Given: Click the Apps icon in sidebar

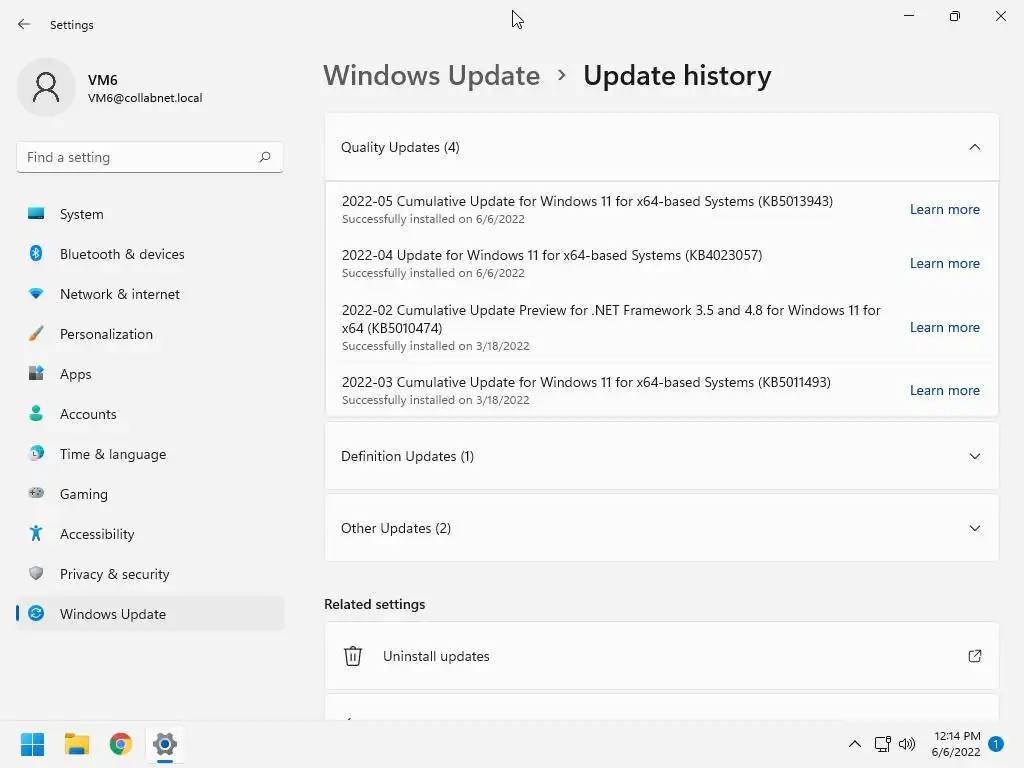Looking at the screenshot, I should [36, 374].
